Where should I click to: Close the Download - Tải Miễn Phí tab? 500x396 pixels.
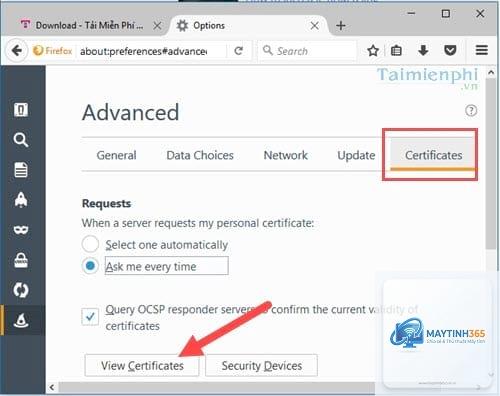pyautogui.click(x=157, y=26)
